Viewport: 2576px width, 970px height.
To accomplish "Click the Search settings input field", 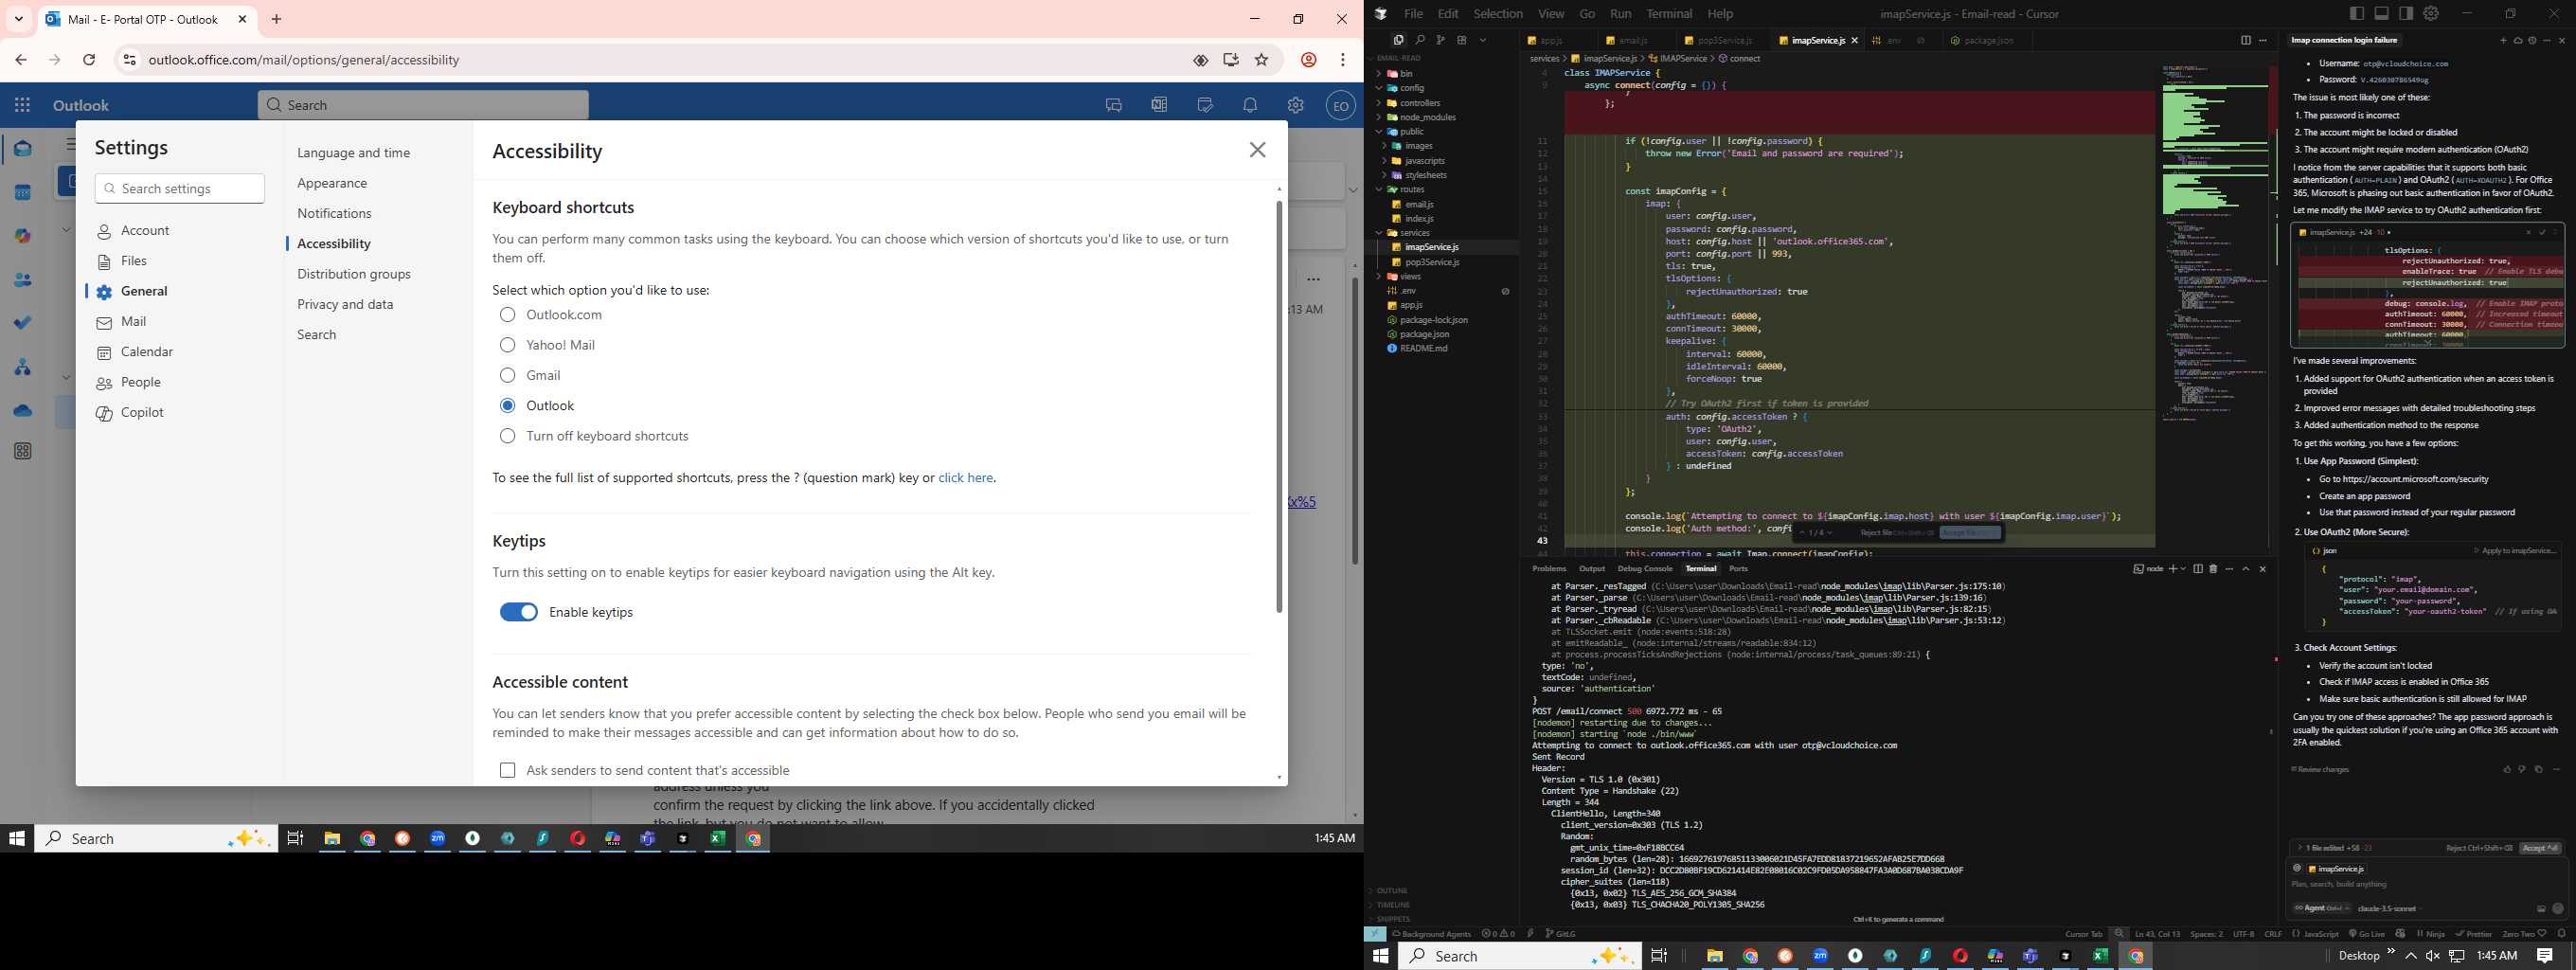I will tap(180, 189).
